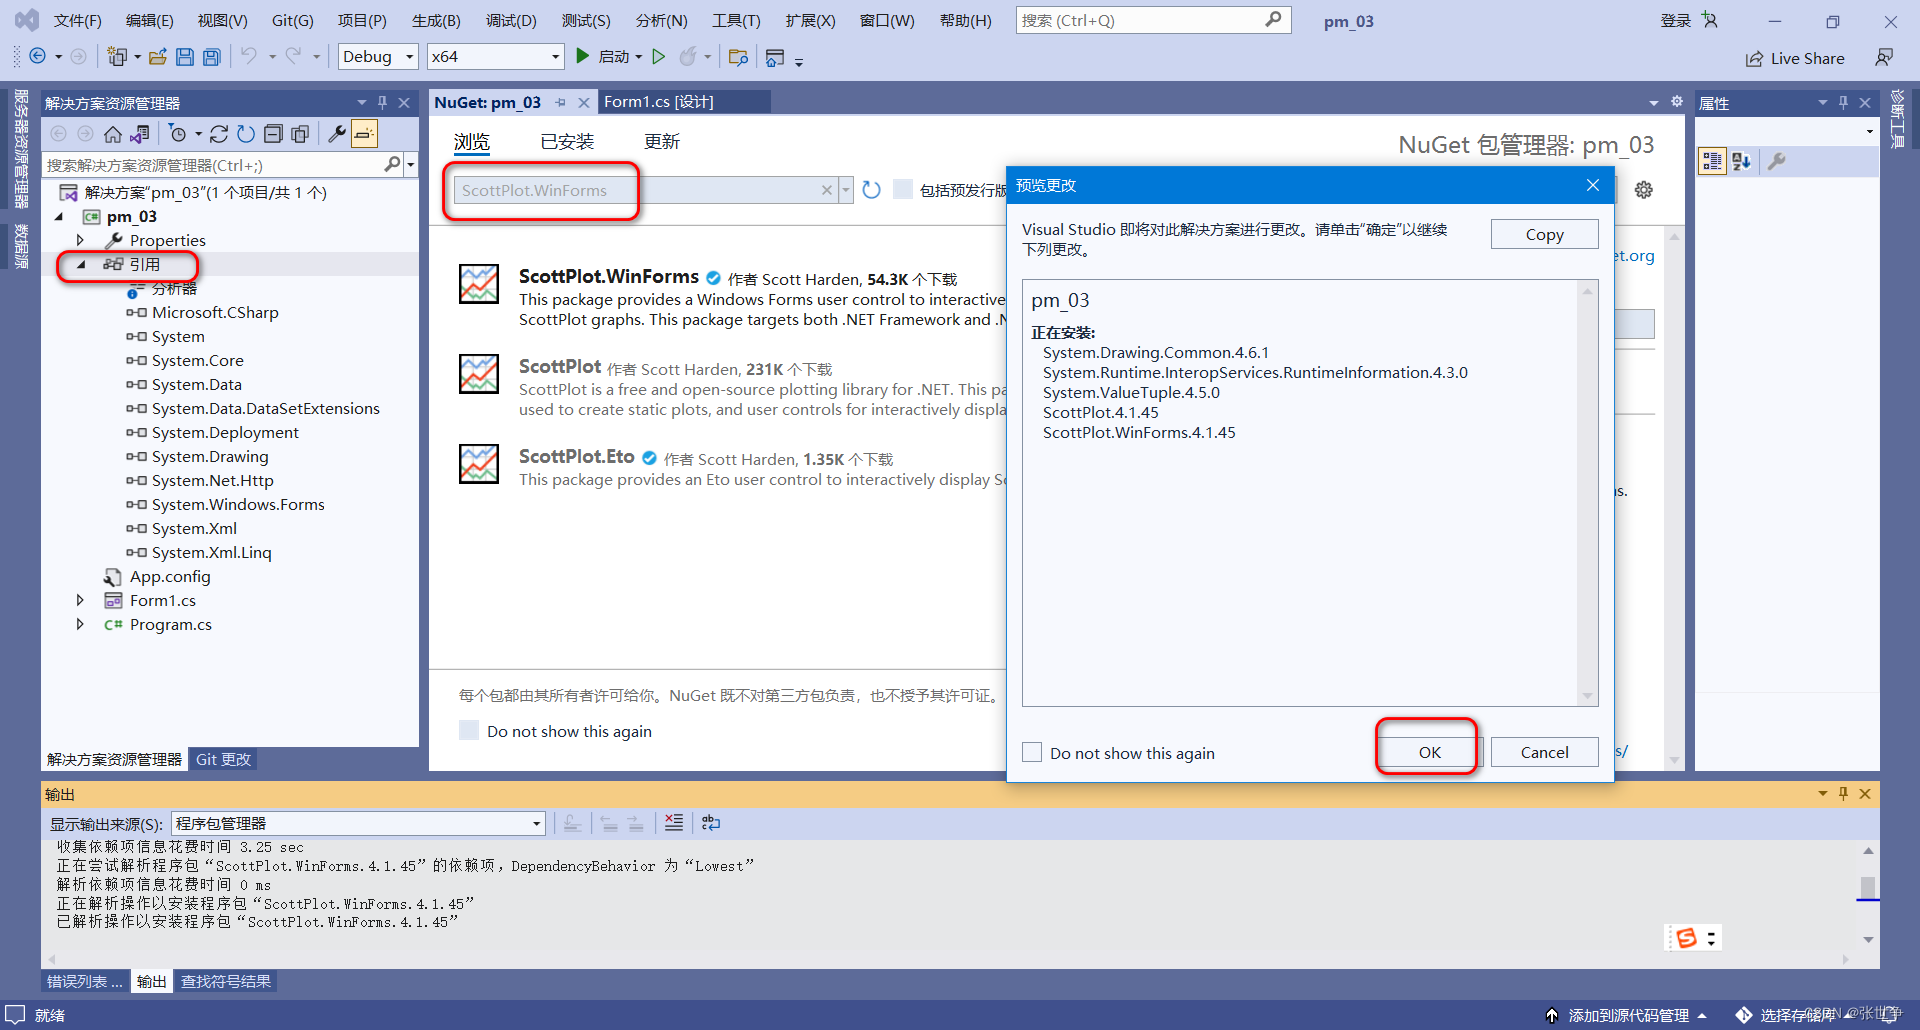Click the green Start debugging play icon
The width and height of the screenshot is (1920, 1030).
pyautogui.click(x=582, y=57)
